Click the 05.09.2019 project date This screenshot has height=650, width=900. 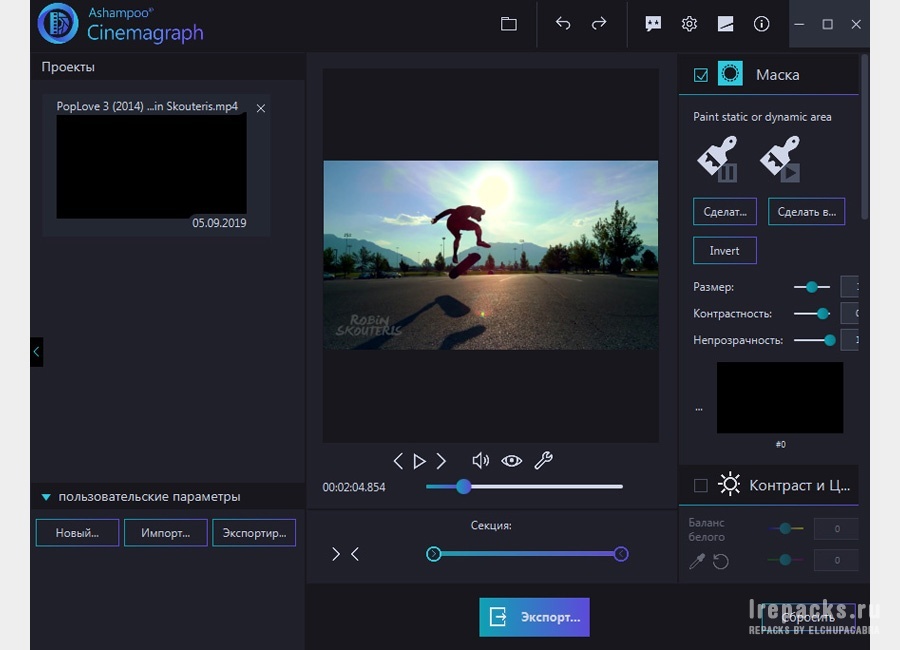[219, 223]
